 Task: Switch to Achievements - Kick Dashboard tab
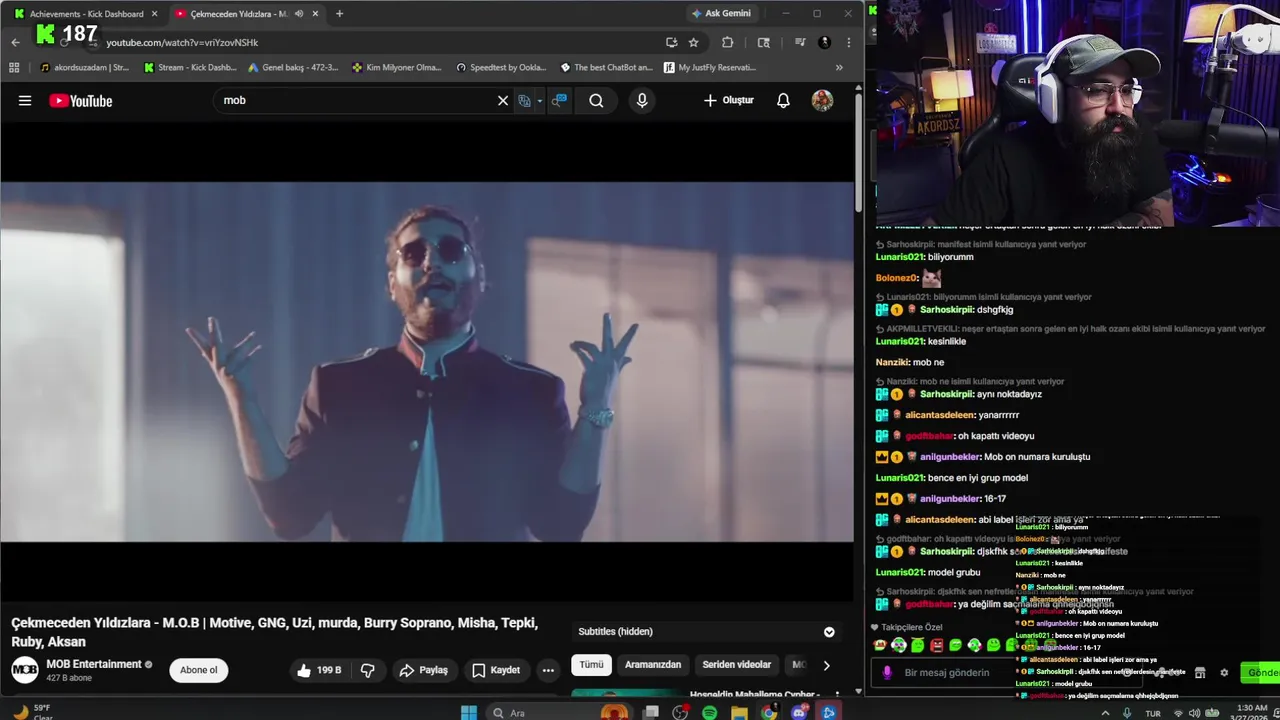pyautogui.click(x=86, y=14)
